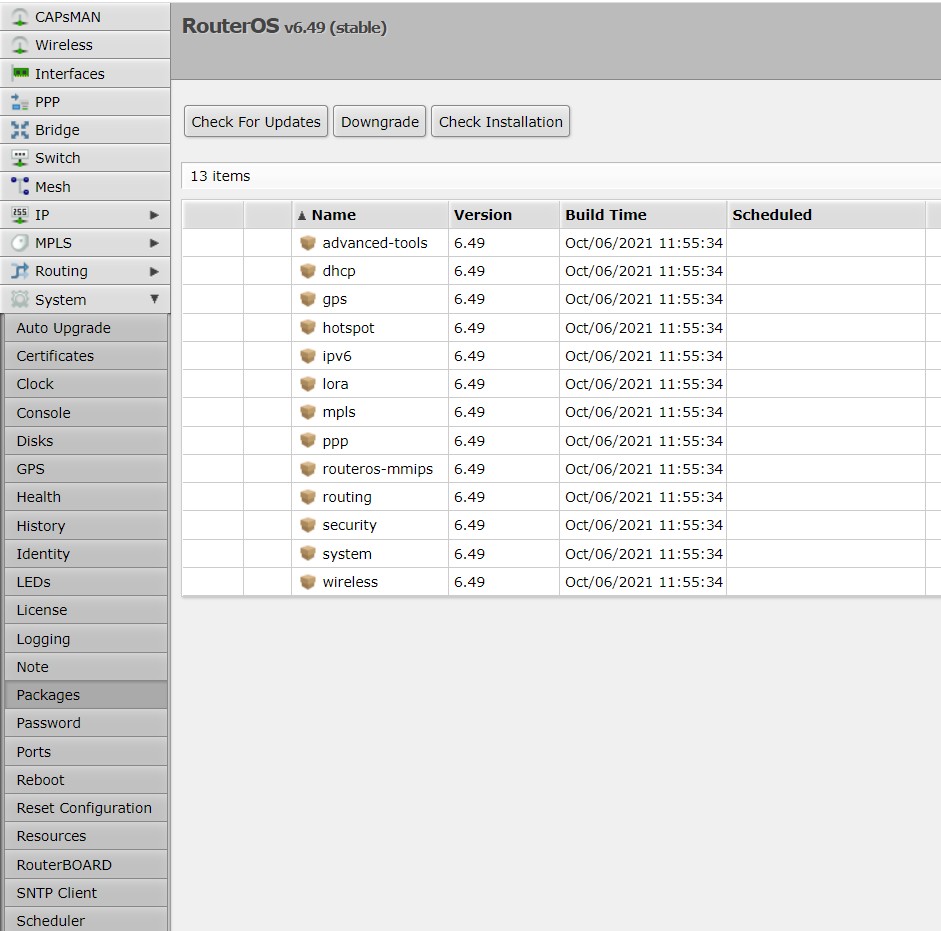Viewport: 941px width, 931px height.
Task: Select the routeros-mmips package name
Action: pos(377,469)
